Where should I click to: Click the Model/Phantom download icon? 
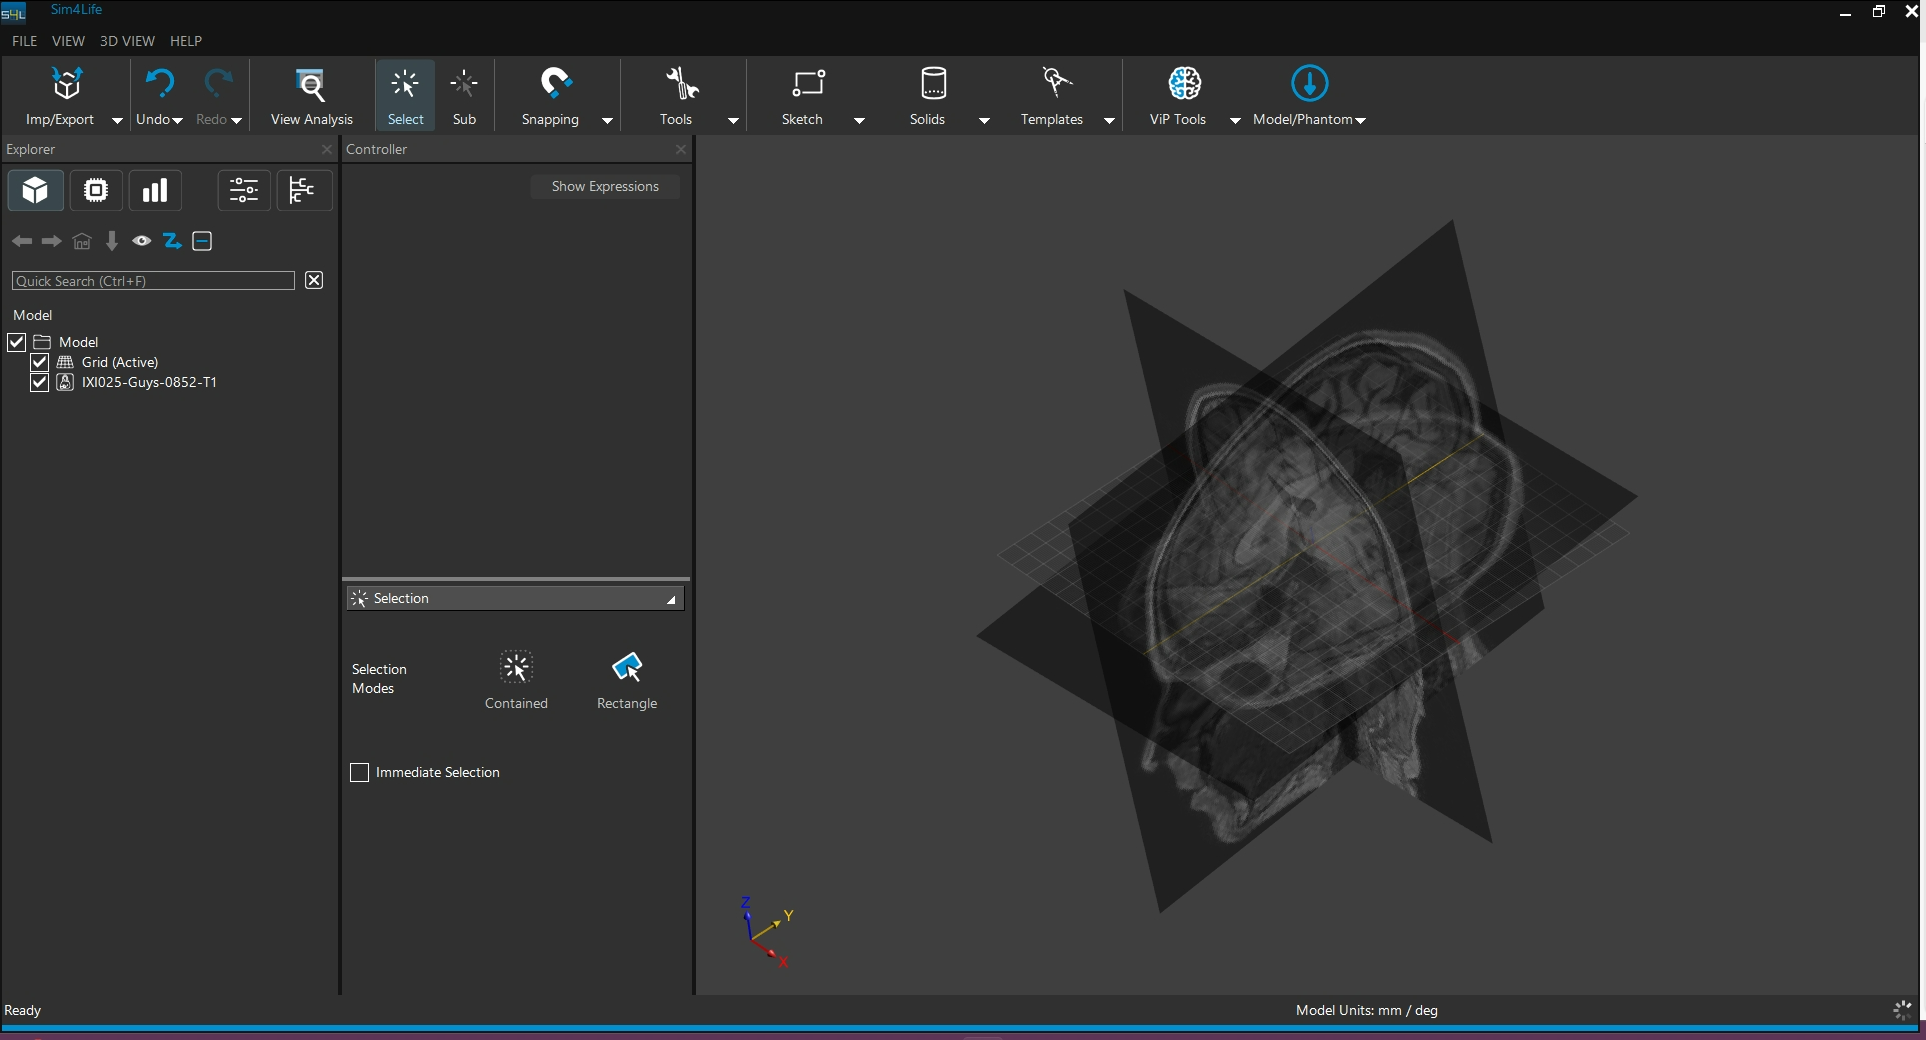tap(1309, 84)
